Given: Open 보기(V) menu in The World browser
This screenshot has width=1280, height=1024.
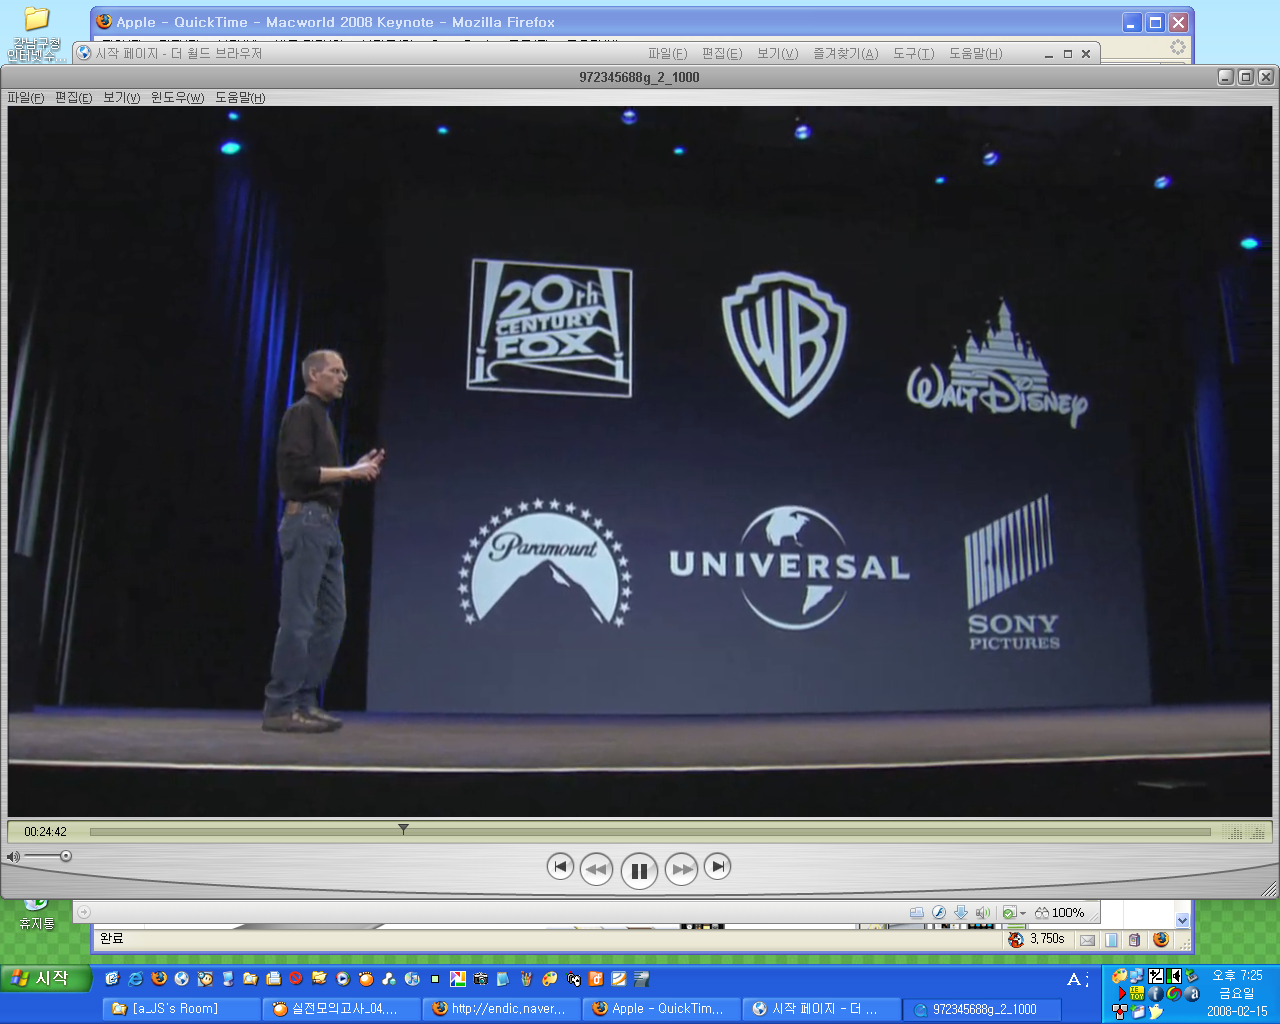Looking at the screenshot, I should (x=777, y=54).
